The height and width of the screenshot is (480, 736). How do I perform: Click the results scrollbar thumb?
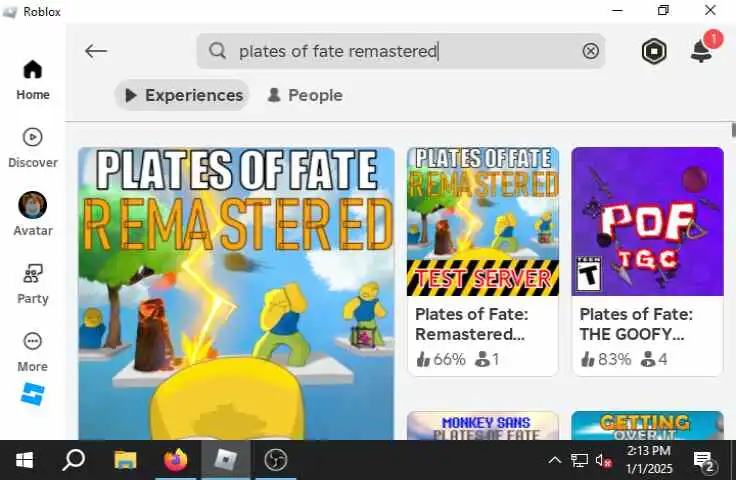(x=733, y=130)
